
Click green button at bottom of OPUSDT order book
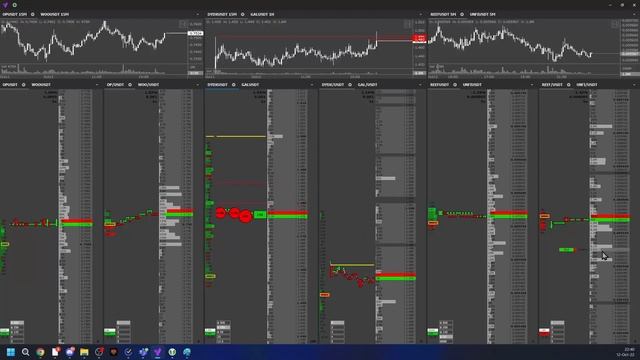4,332
